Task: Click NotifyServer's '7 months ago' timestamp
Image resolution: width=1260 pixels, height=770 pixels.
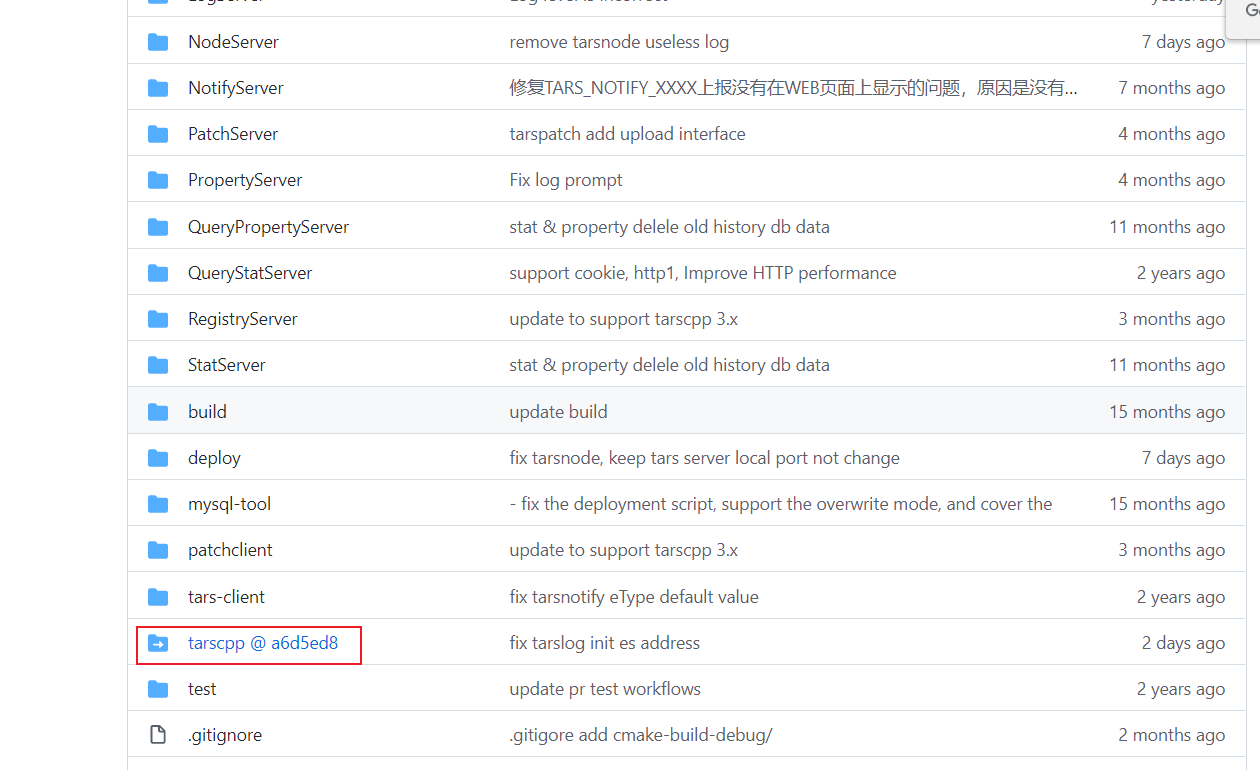Action: point(1171,88)
